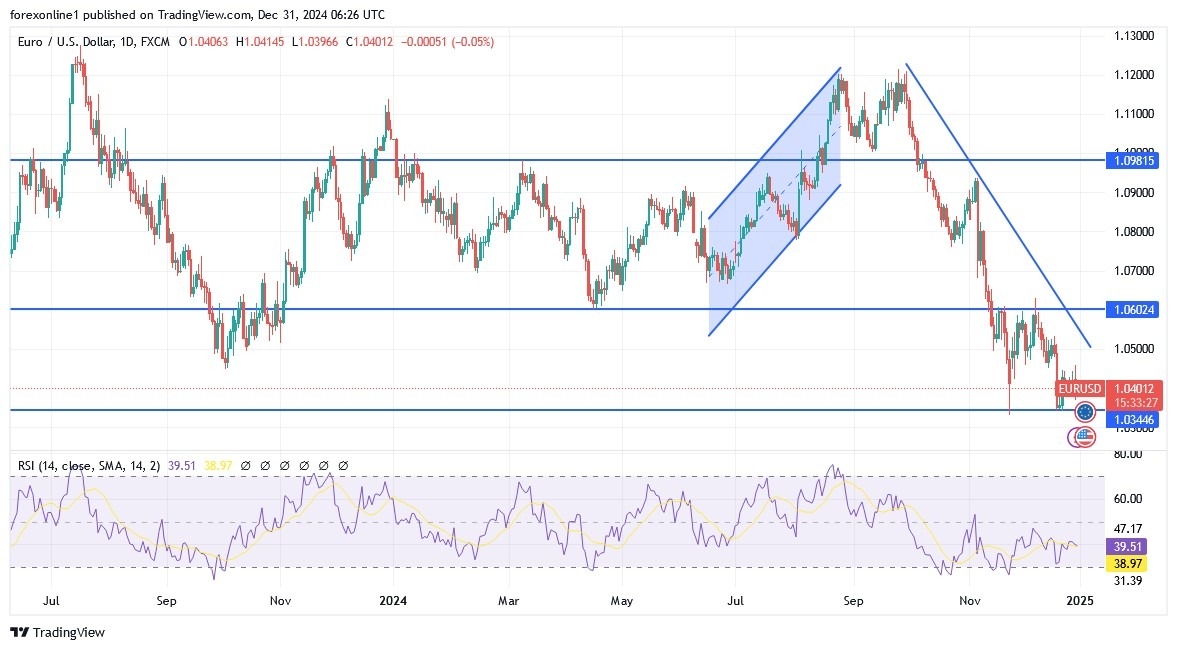Viewport: 1177px width, 650px height.
Task: Open the 1D timeframe selector in the legend
Action: (x=127, y=42)
